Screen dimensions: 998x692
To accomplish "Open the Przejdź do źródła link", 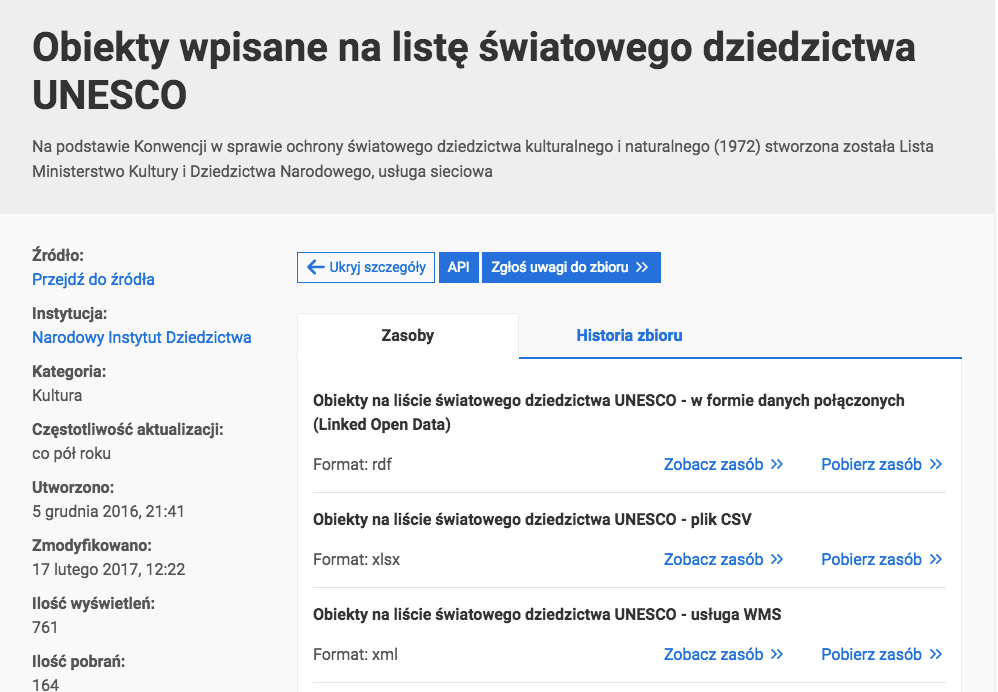I will 94,279.
